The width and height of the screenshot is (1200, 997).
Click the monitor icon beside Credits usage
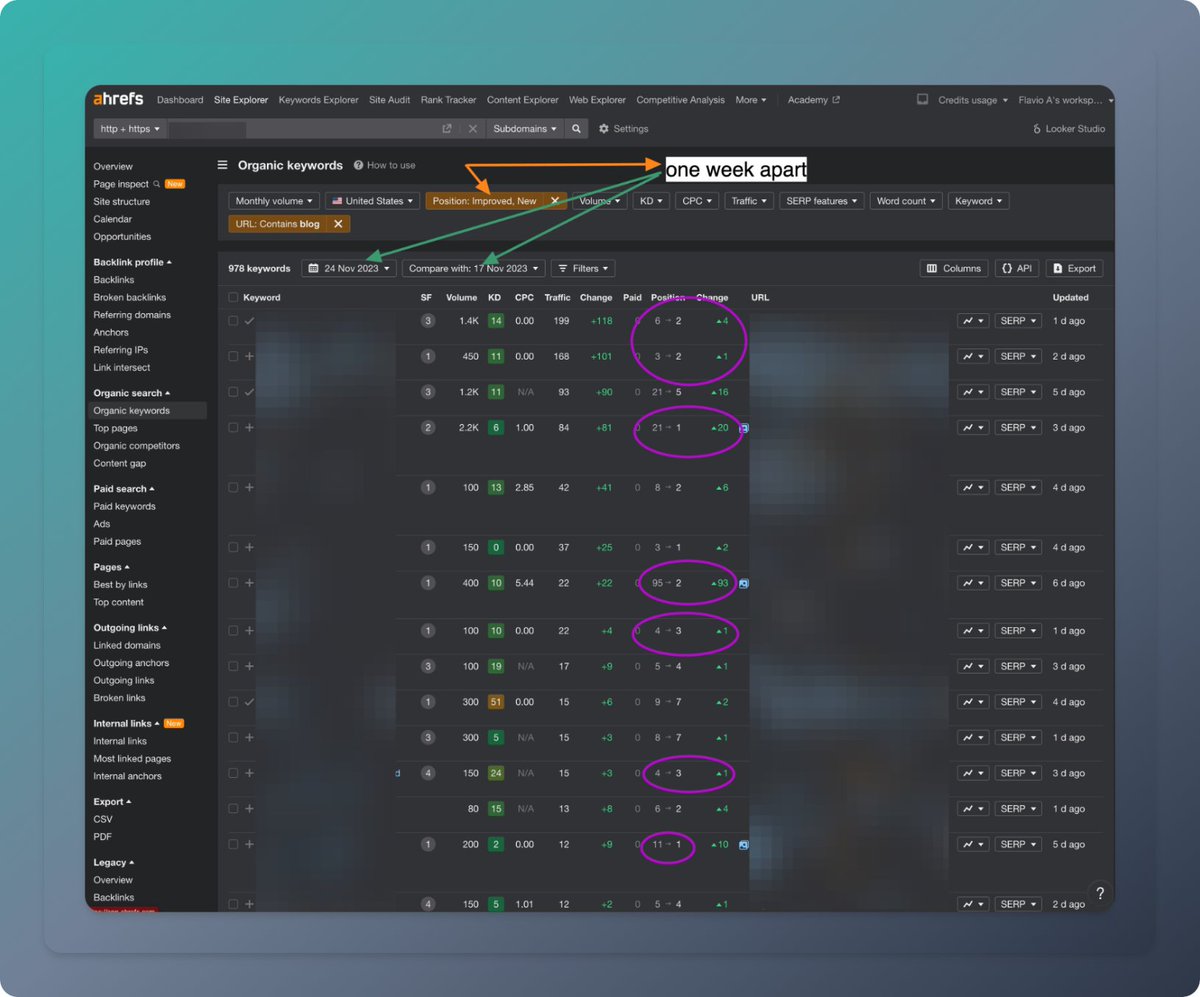922,100
